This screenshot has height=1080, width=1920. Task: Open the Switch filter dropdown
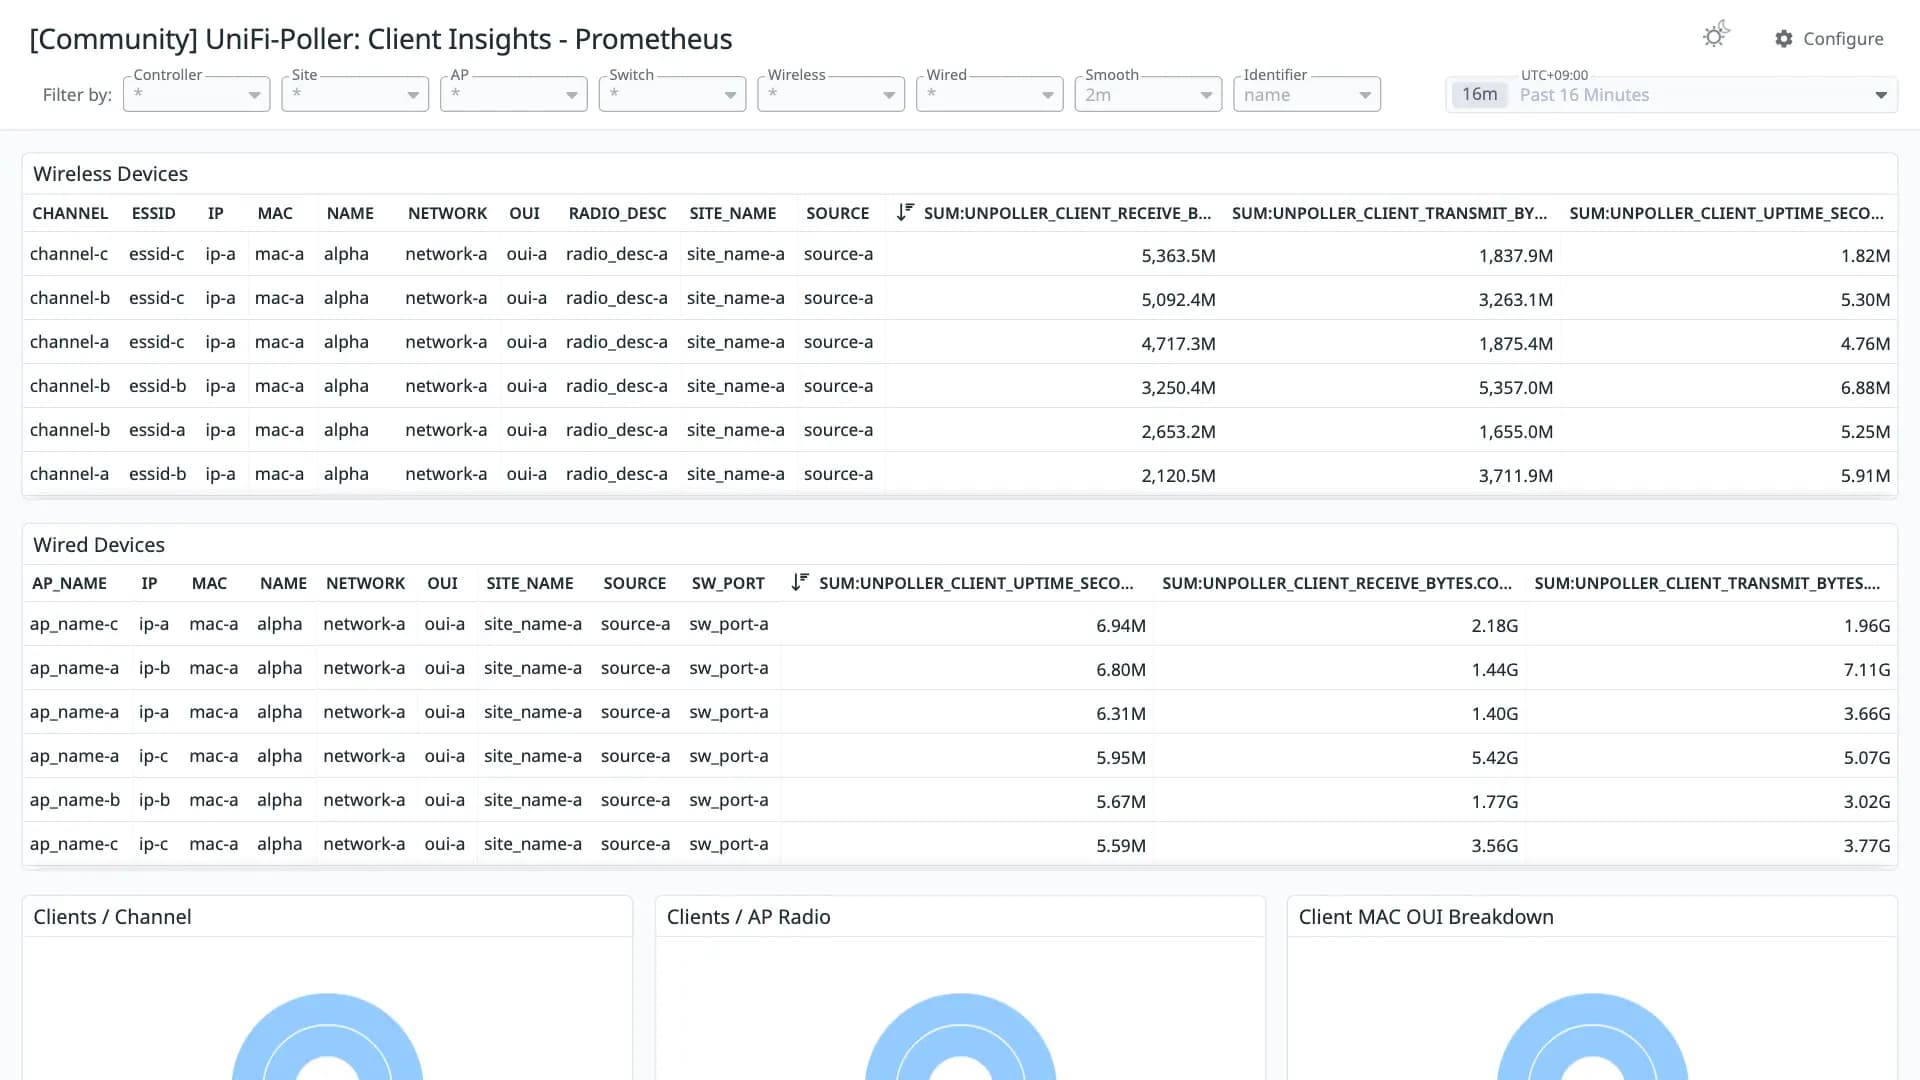(x=673, y=94)
